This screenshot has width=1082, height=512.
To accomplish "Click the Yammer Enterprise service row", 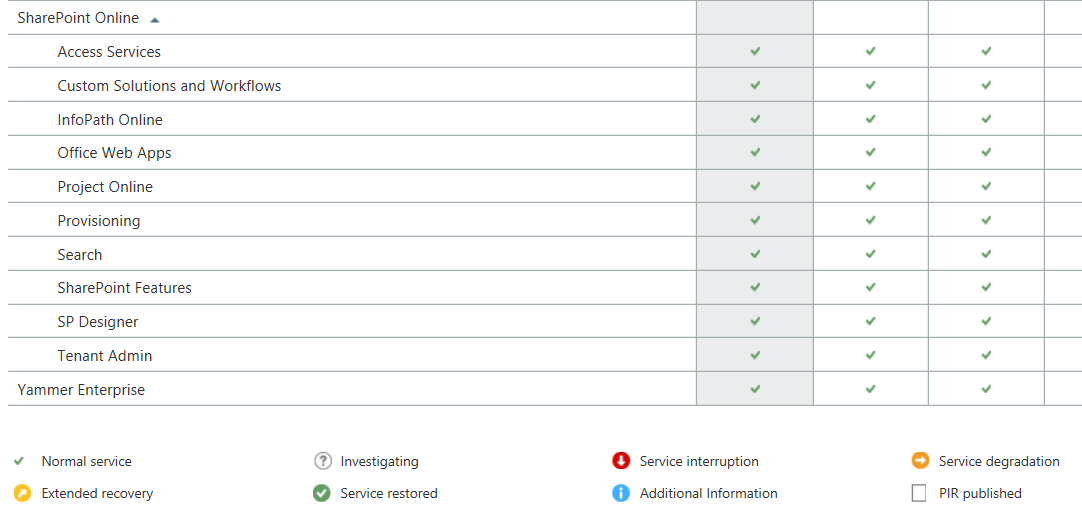I will tap(81, 390).
